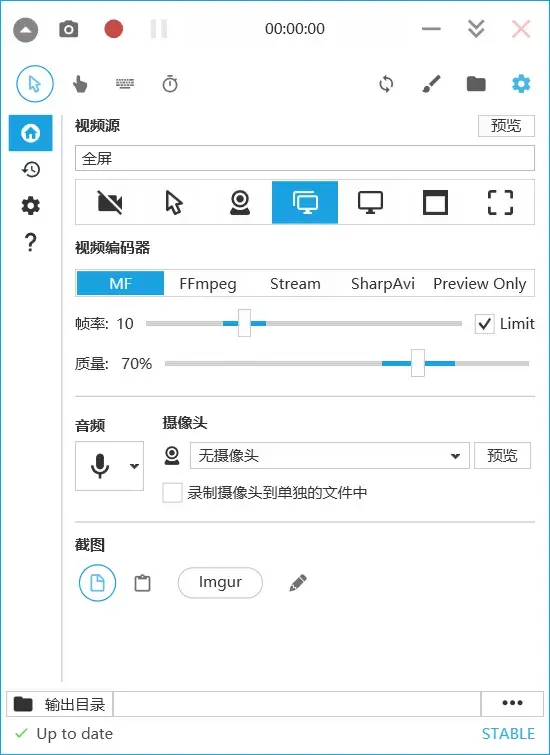Collapse panel with the round up-arrow button

coord(26,30)
